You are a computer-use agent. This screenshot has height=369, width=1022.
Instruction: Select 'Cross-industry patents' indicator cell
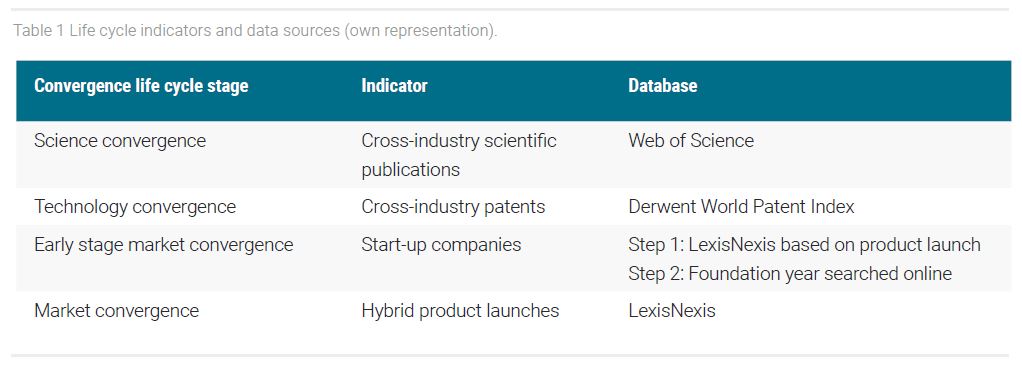pos(453,207)
